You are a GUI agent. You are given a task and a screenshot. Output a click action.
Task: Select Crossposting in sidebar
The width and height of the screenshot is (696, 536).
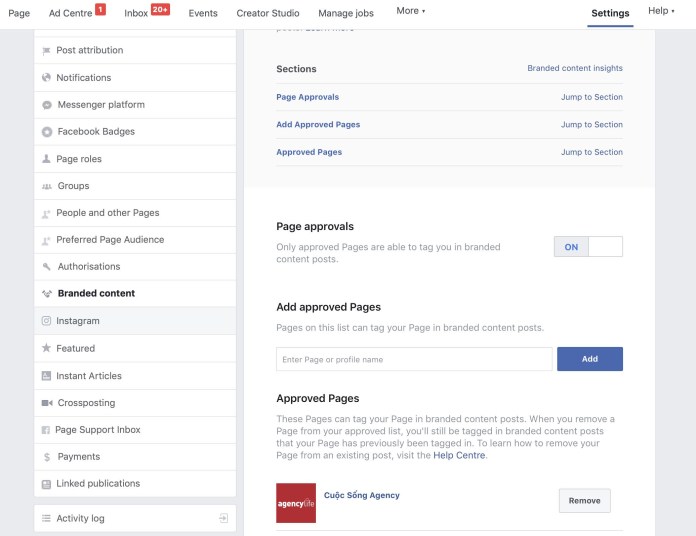coord(135,403)
